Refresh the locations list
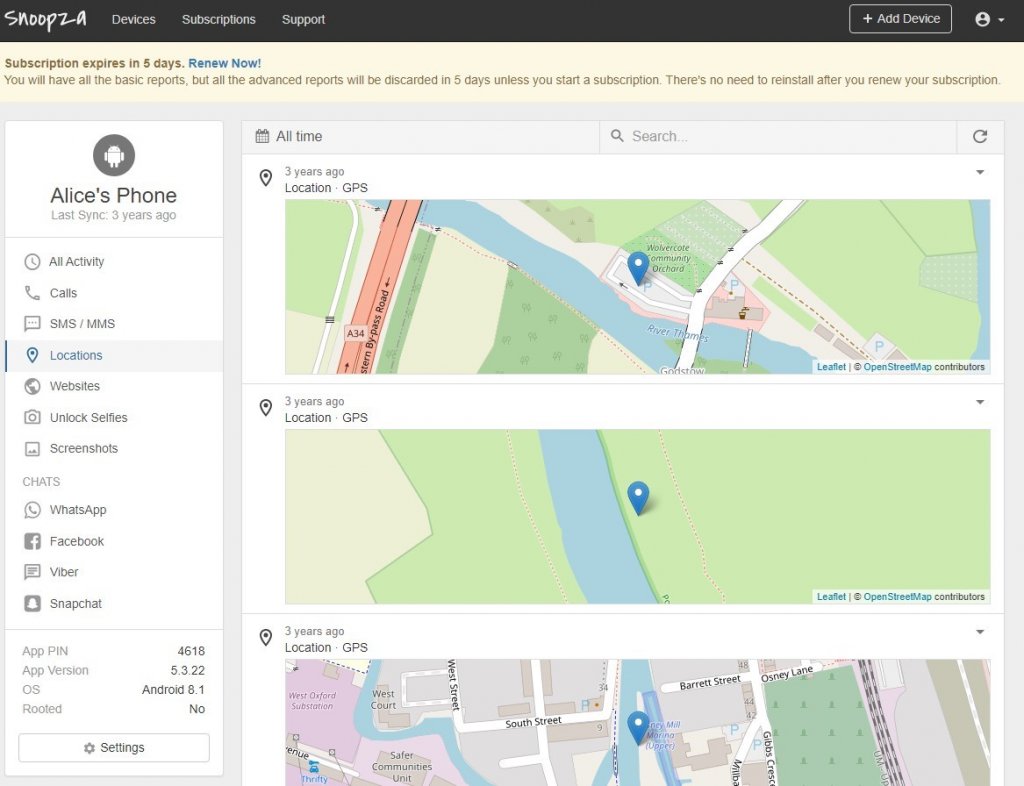The width and height of the screenshot is (1024, 786). (x=980, y=136)
